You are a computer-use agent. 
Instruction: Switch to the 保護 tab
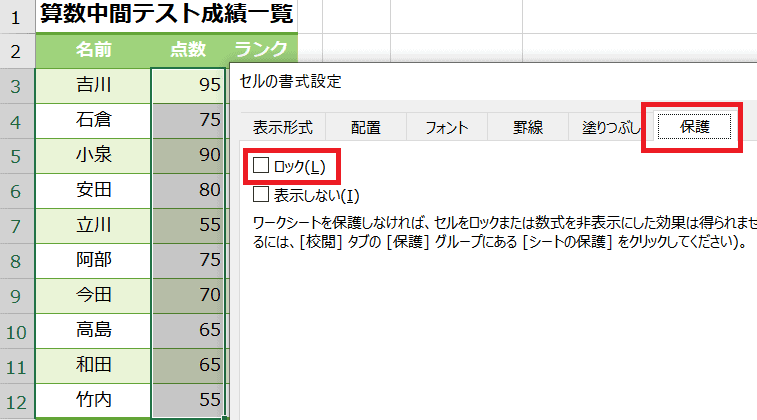pyautogui.click(x=691, y=127)
